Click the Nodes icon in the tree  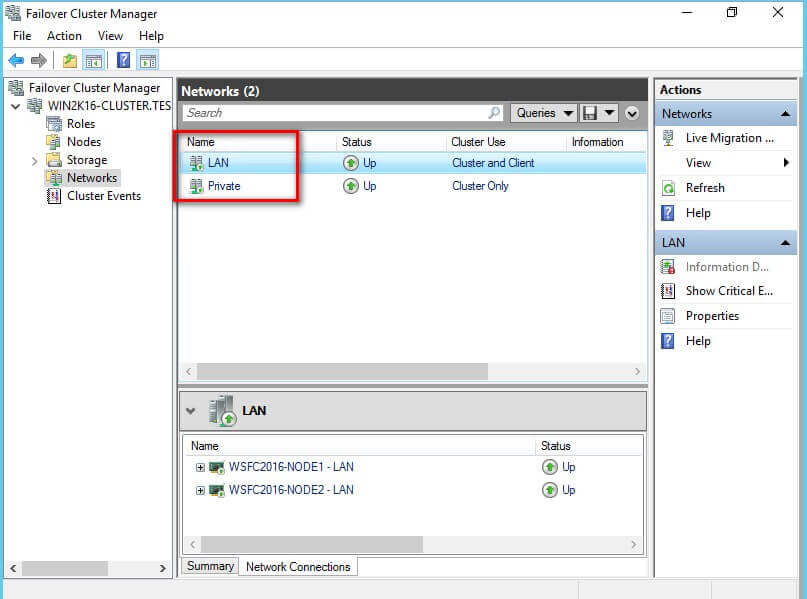tap(54, 142)
